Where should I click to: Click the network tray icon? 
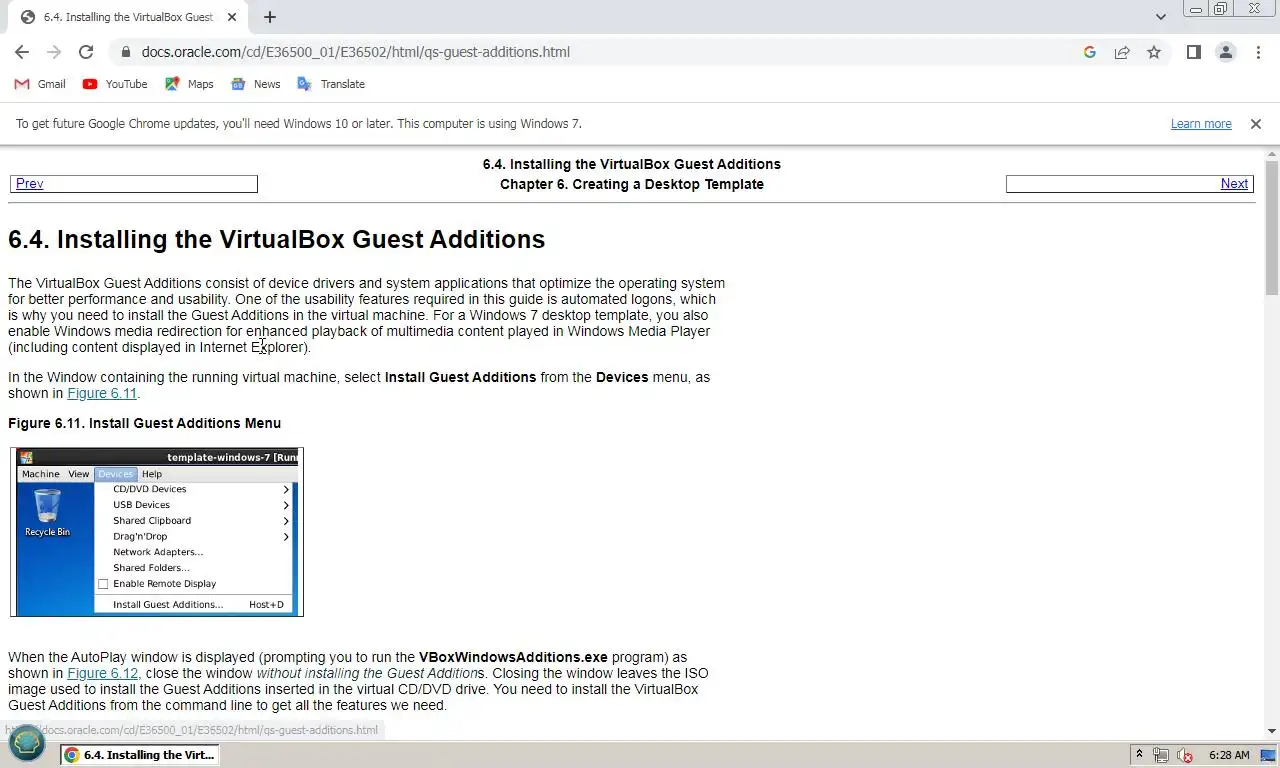1161,755
